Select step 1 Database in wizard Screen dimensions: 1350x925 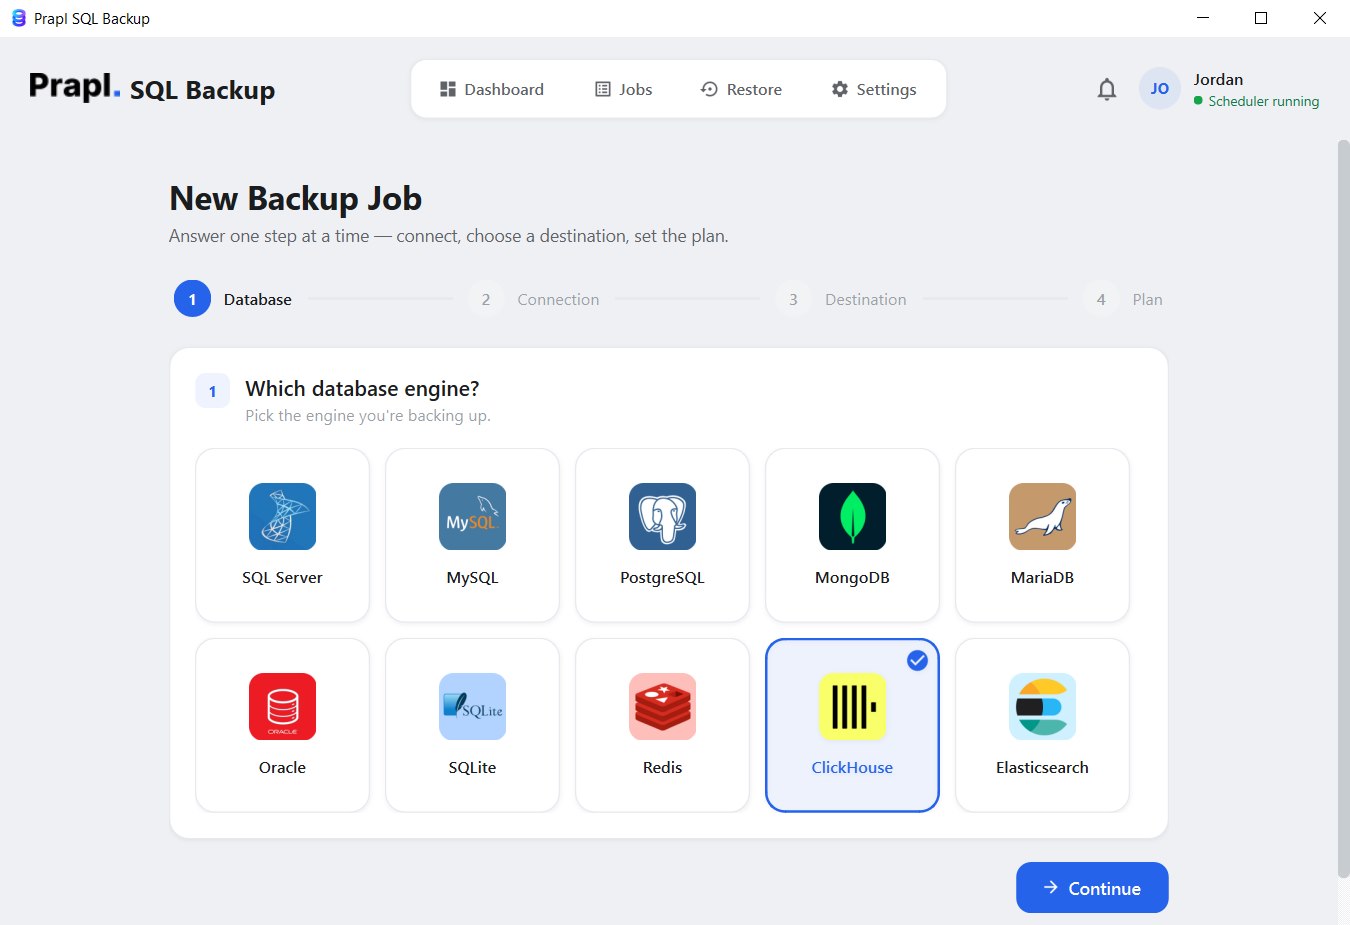[233, 299]
